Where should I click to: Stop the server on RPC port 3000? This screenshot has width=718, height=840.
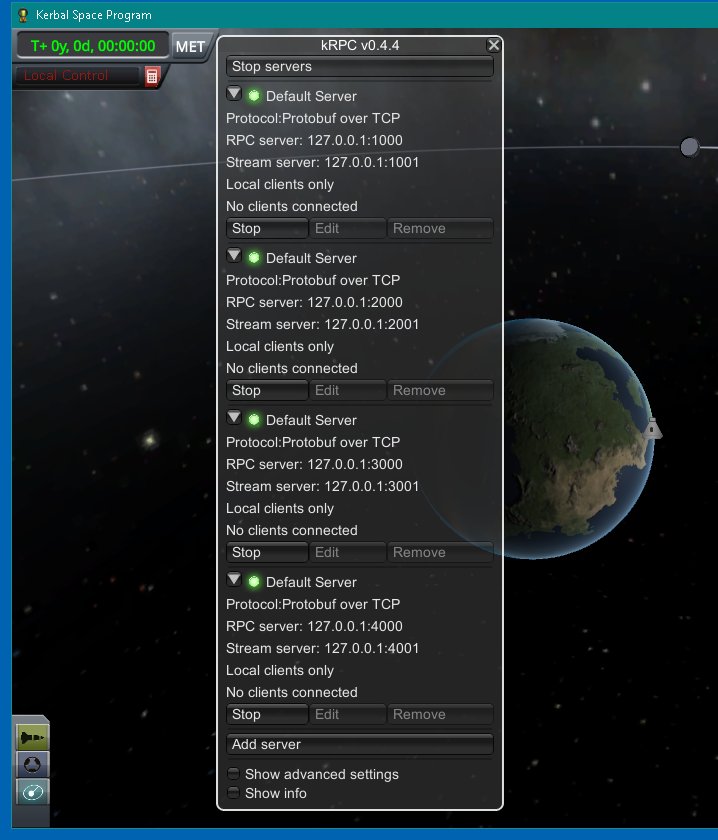coord(266,552)
